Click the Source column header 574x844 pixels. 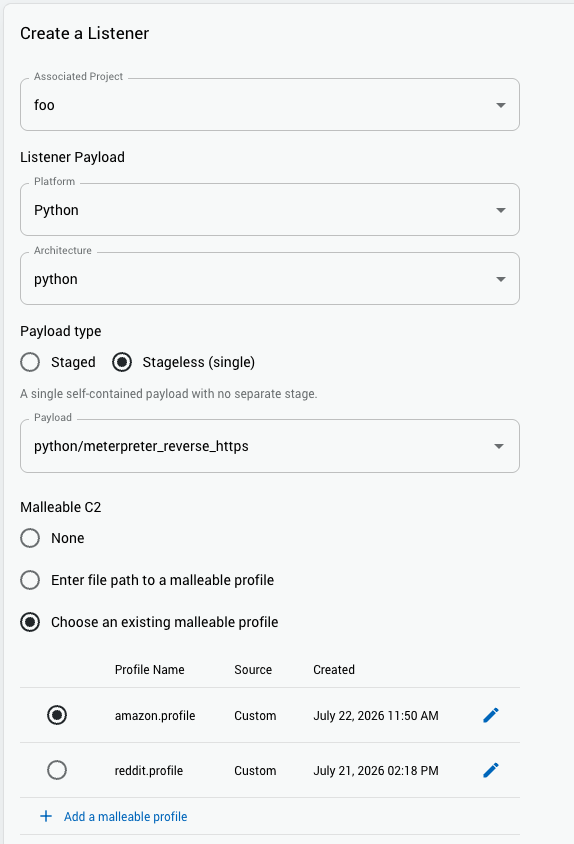coord(253,670)
